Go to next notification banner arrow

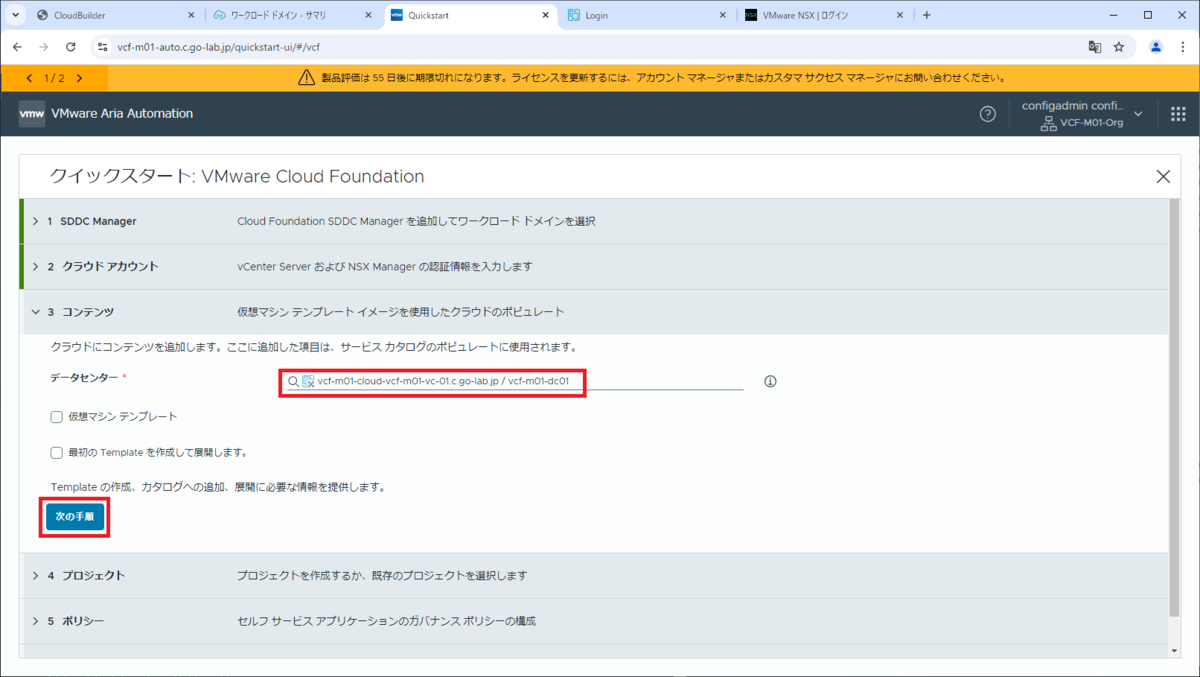click(x=79, y=78)
